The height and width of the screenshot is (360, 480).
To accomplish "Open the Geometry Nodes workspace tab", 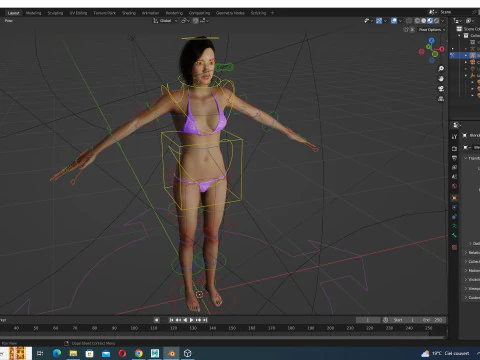I will [x=230, y=13].
